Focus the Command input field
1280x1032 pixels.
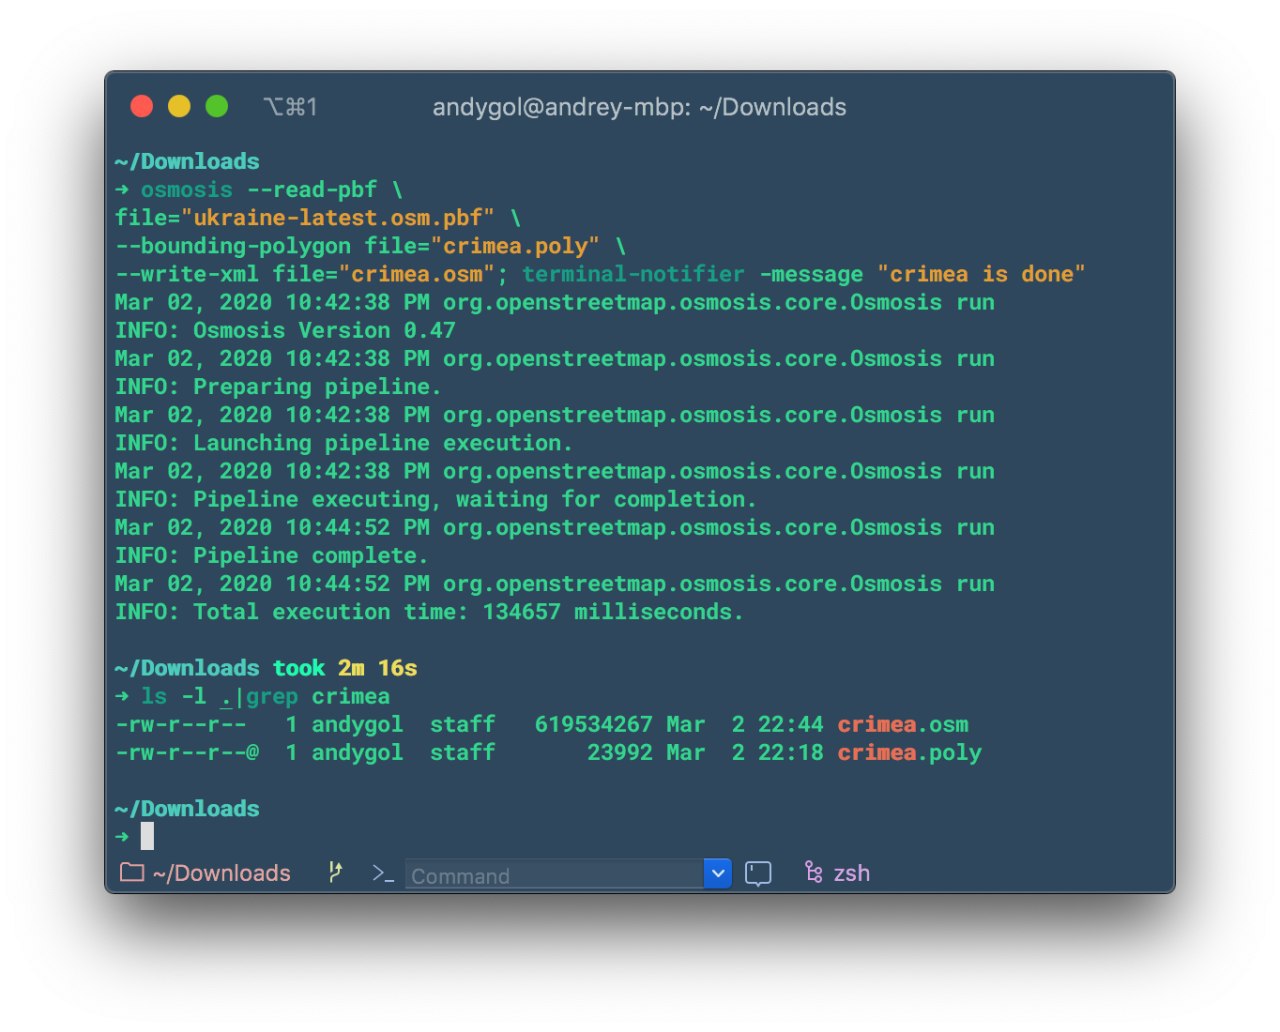click(555, 874)
